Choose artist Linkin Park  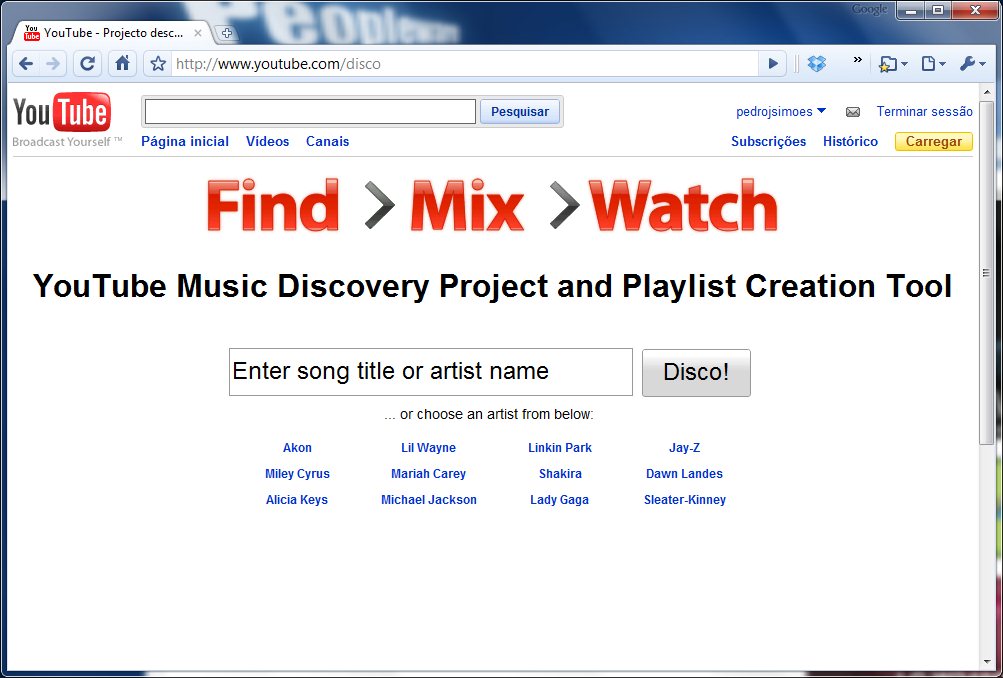click(560, 448)
